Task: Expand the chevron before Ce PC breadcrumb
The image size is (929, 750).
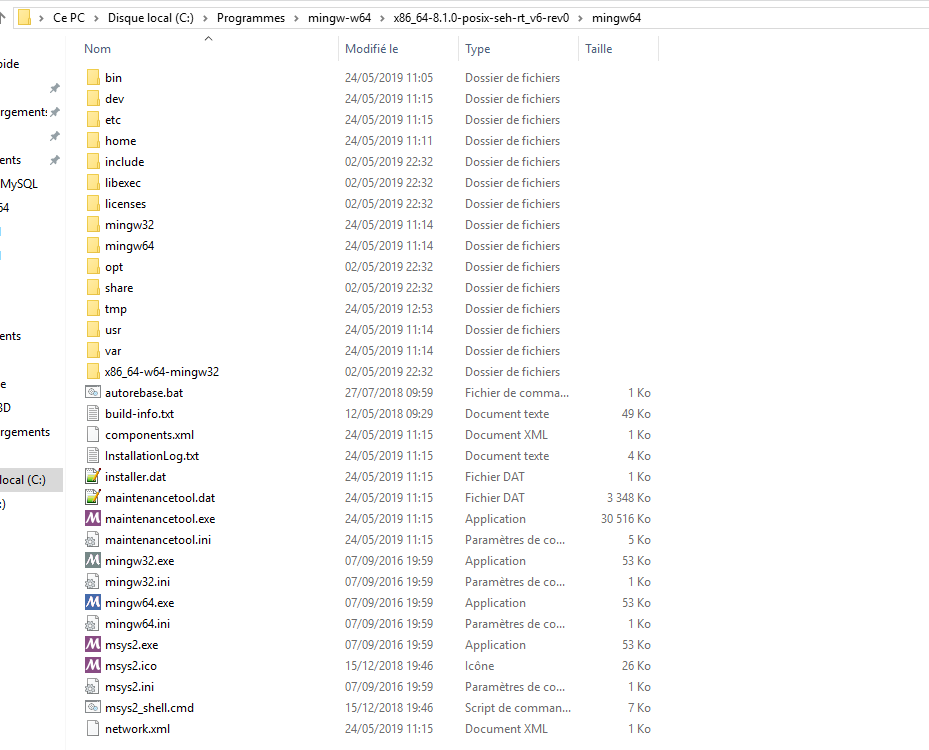Action: click(41, 18)
